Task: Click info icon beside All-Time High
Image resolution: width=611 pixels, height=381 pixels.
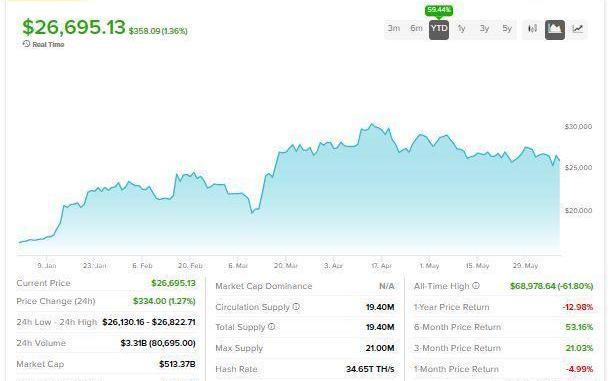Action: click(476, 286)
